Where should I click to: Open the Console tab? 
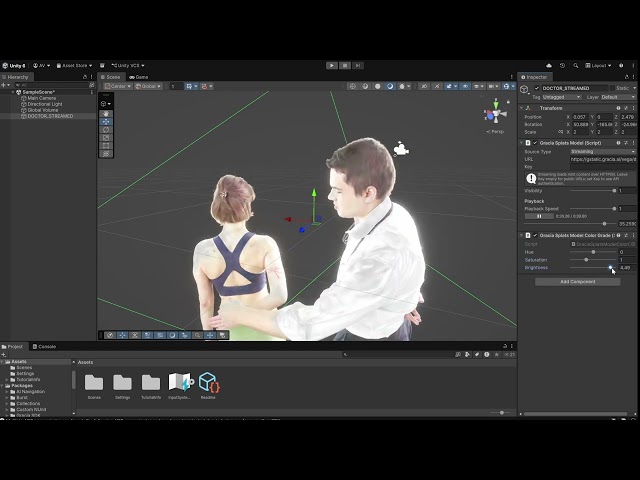pyautogui.click(x=44, y=347)
